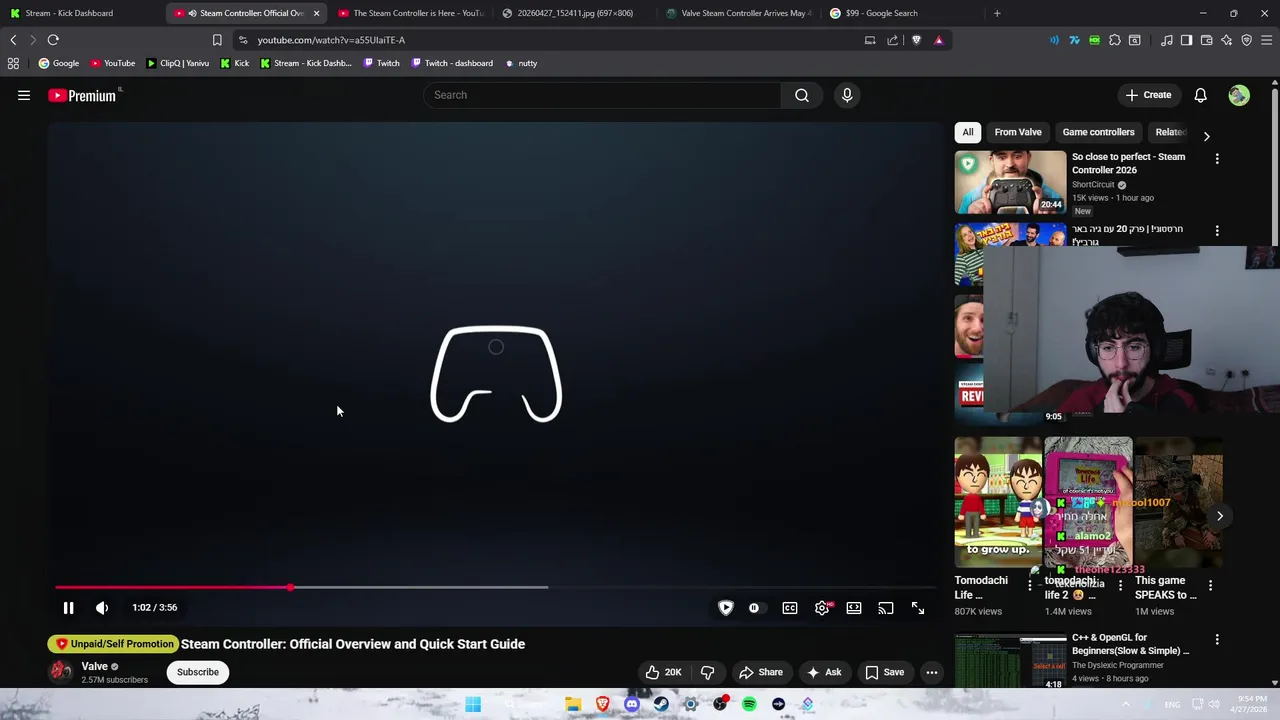
Task: Enter full screen mode
Action: 918,608
